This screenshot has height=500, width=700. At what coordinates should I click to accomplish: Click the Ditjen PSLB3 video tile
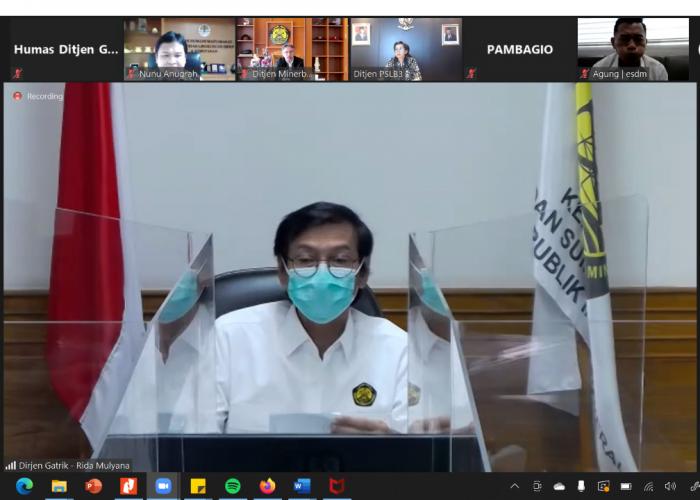(x=405, y=48)
